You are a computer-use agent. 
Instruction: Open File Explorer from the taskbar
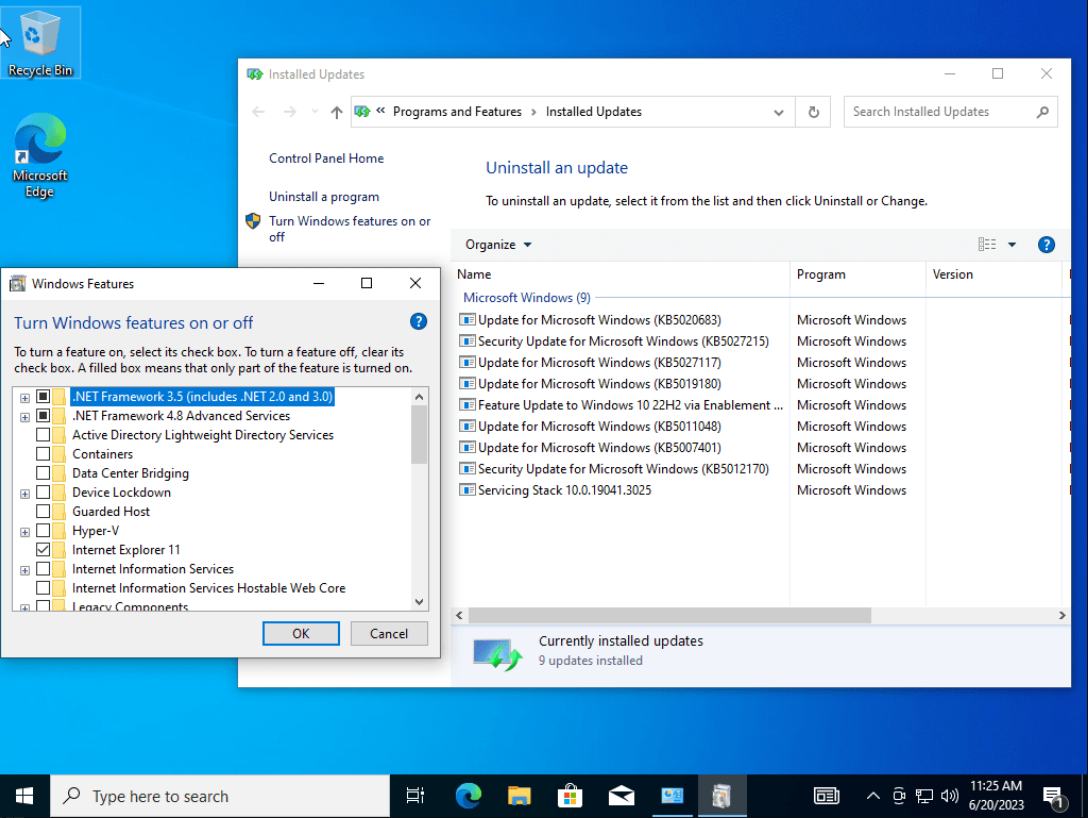point(519,796)
